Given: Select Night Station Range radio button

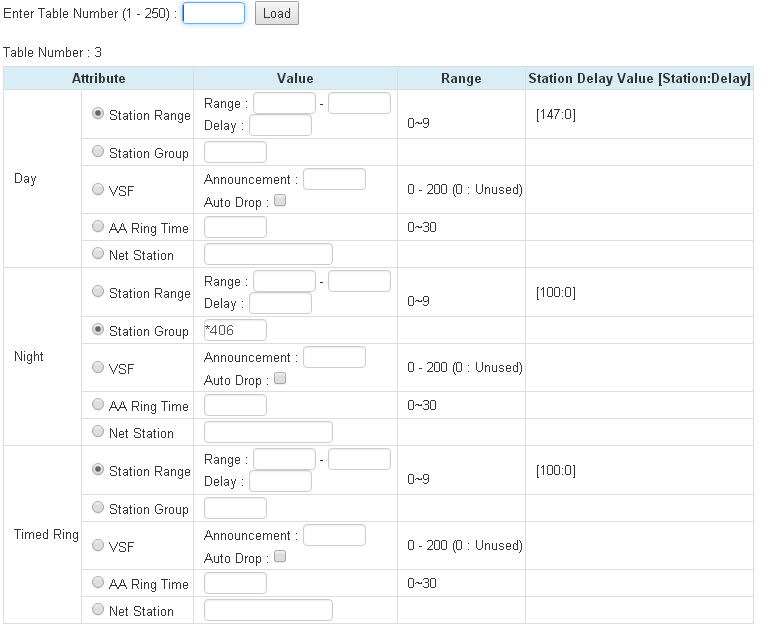Looking at the screenshot, I should [x=98, y=292].
